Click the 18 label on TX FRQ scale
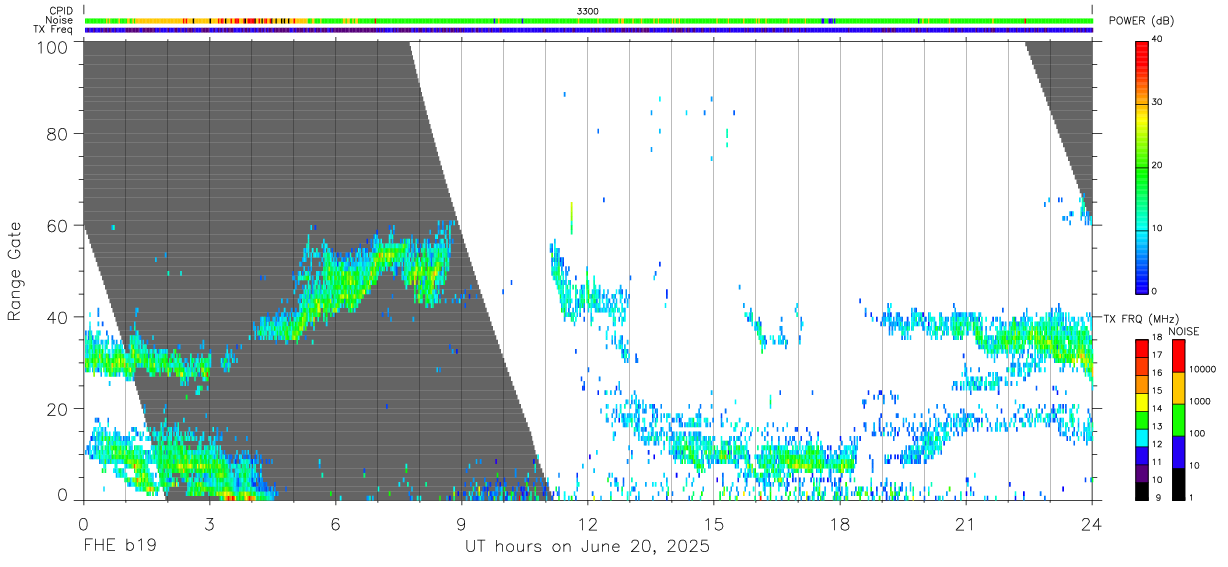The height and width of the screenshot is (567, 1228). tap(1156, 339)
